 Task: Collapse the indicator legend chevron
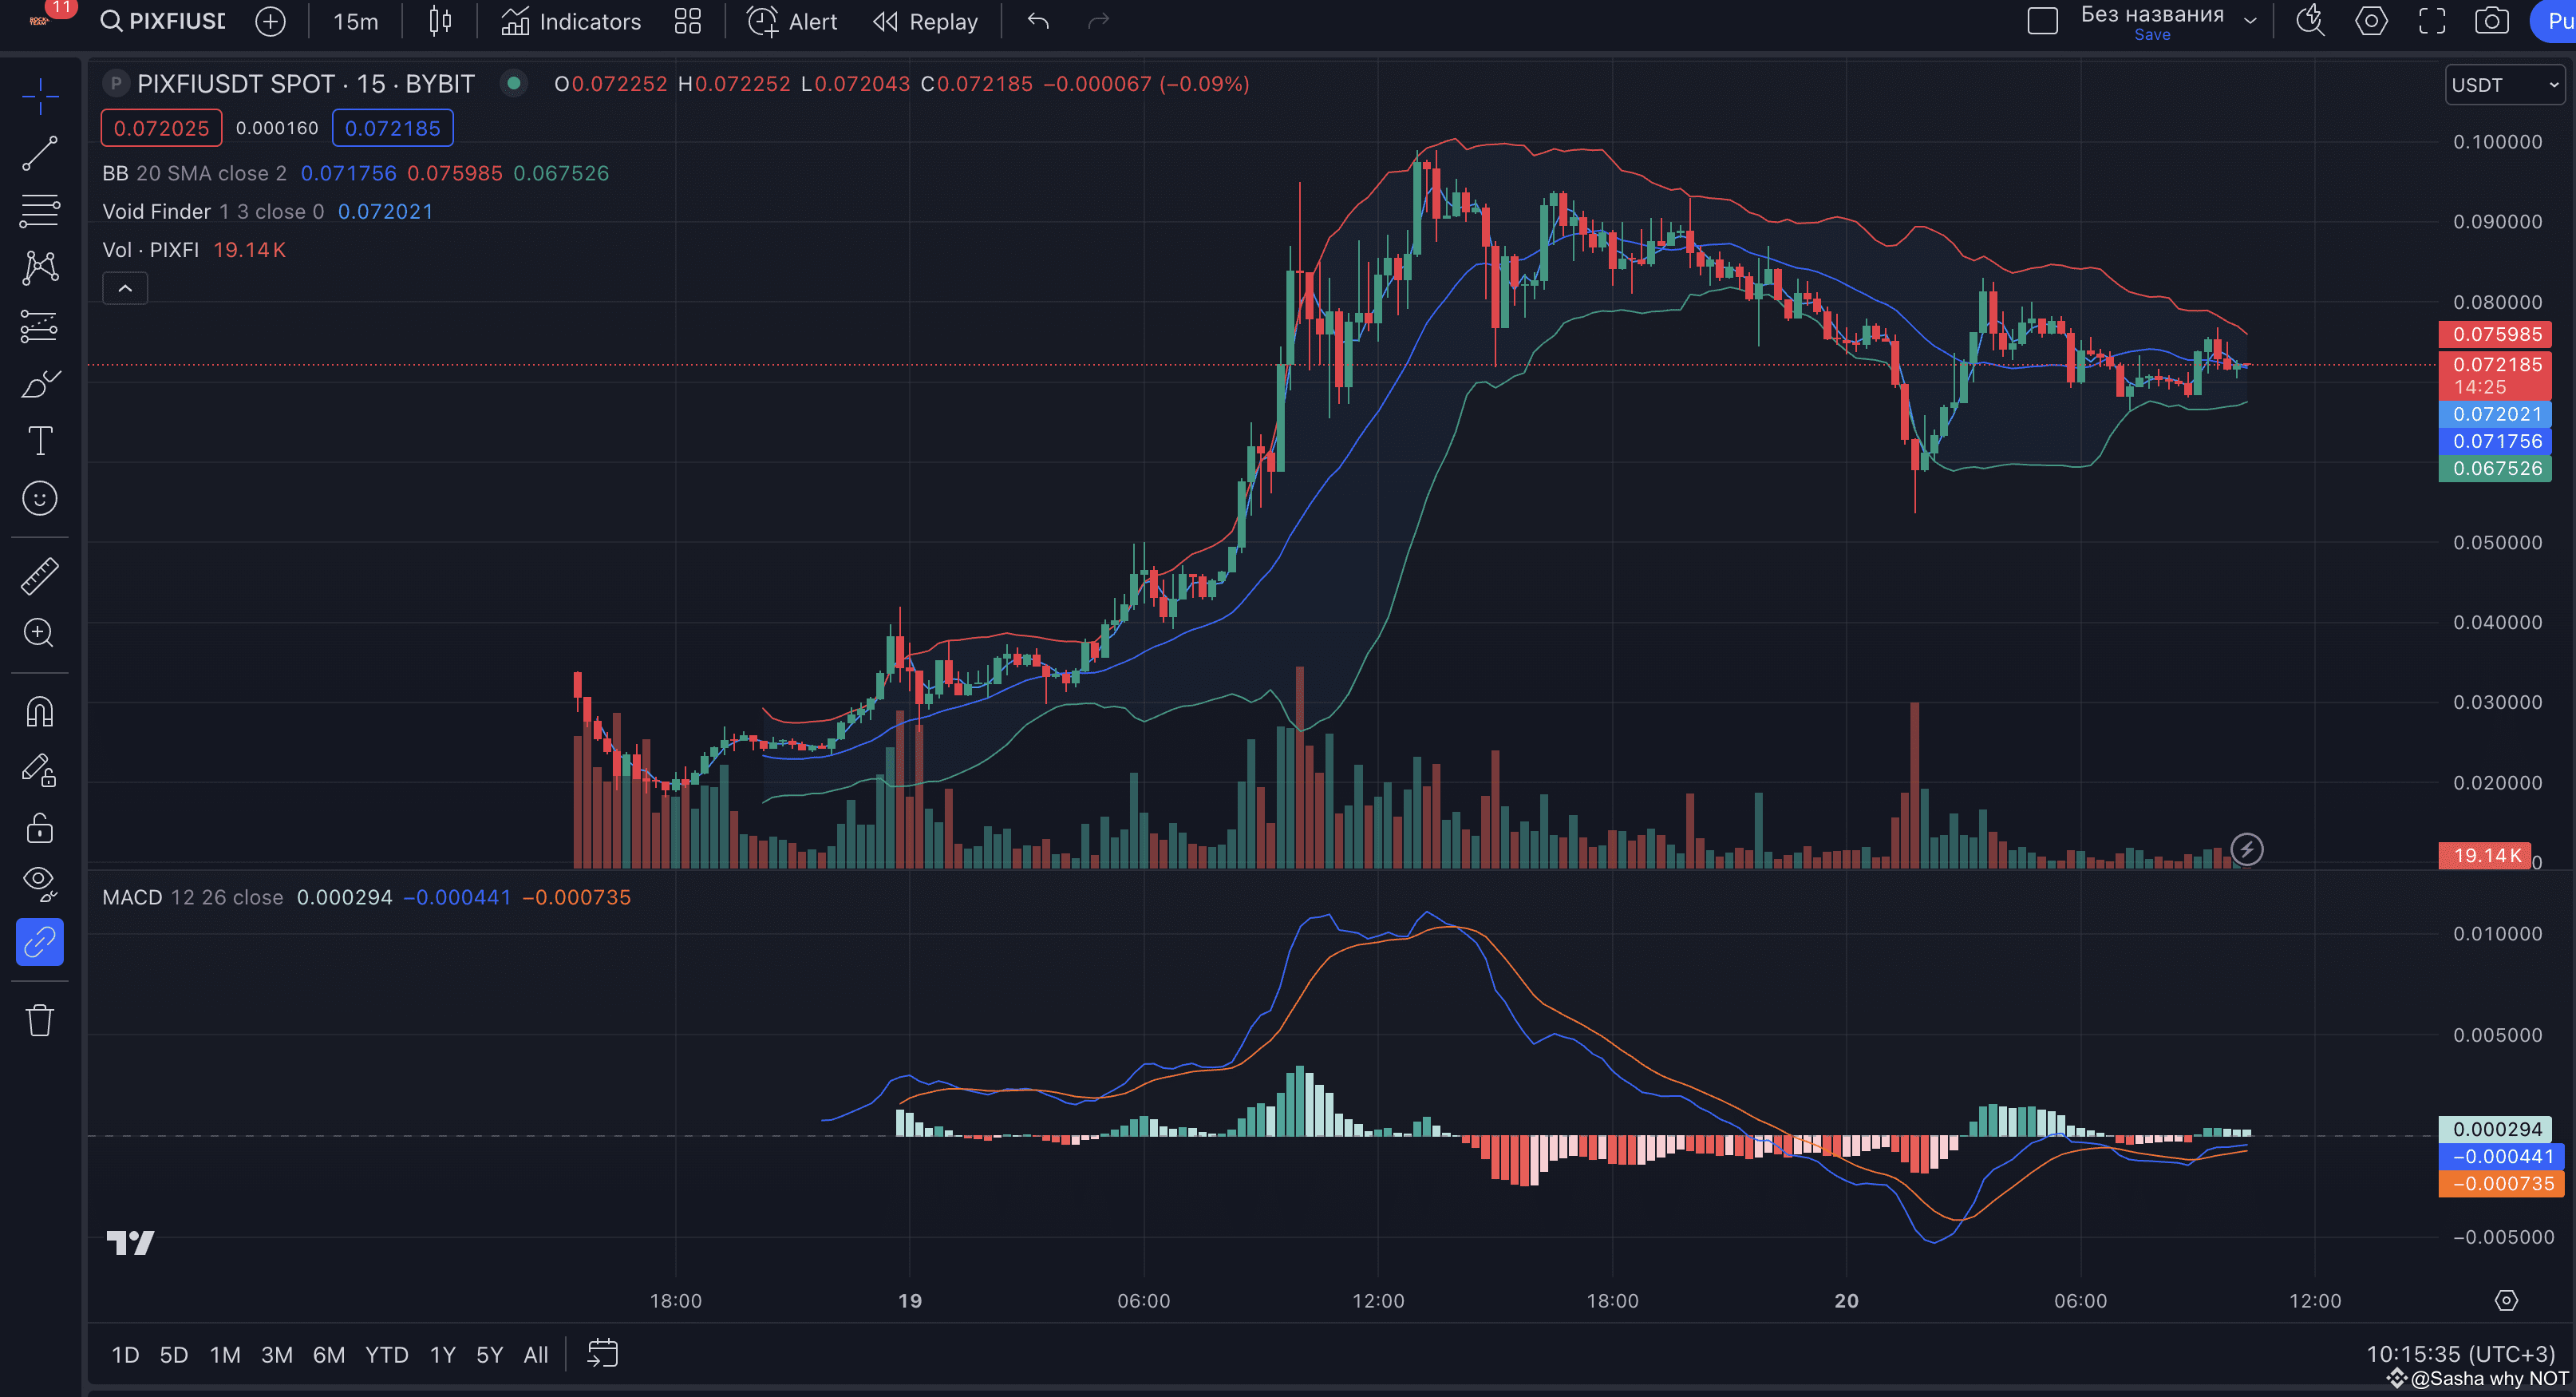(125, 288)
